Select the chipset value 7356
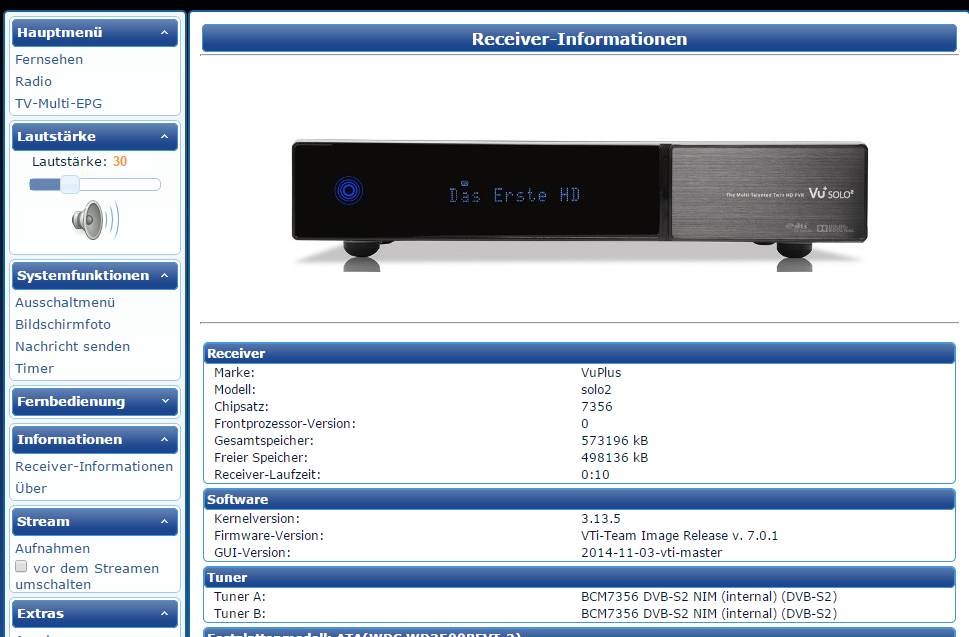Screen dimensions: 969x637 (x=596, y=407)
